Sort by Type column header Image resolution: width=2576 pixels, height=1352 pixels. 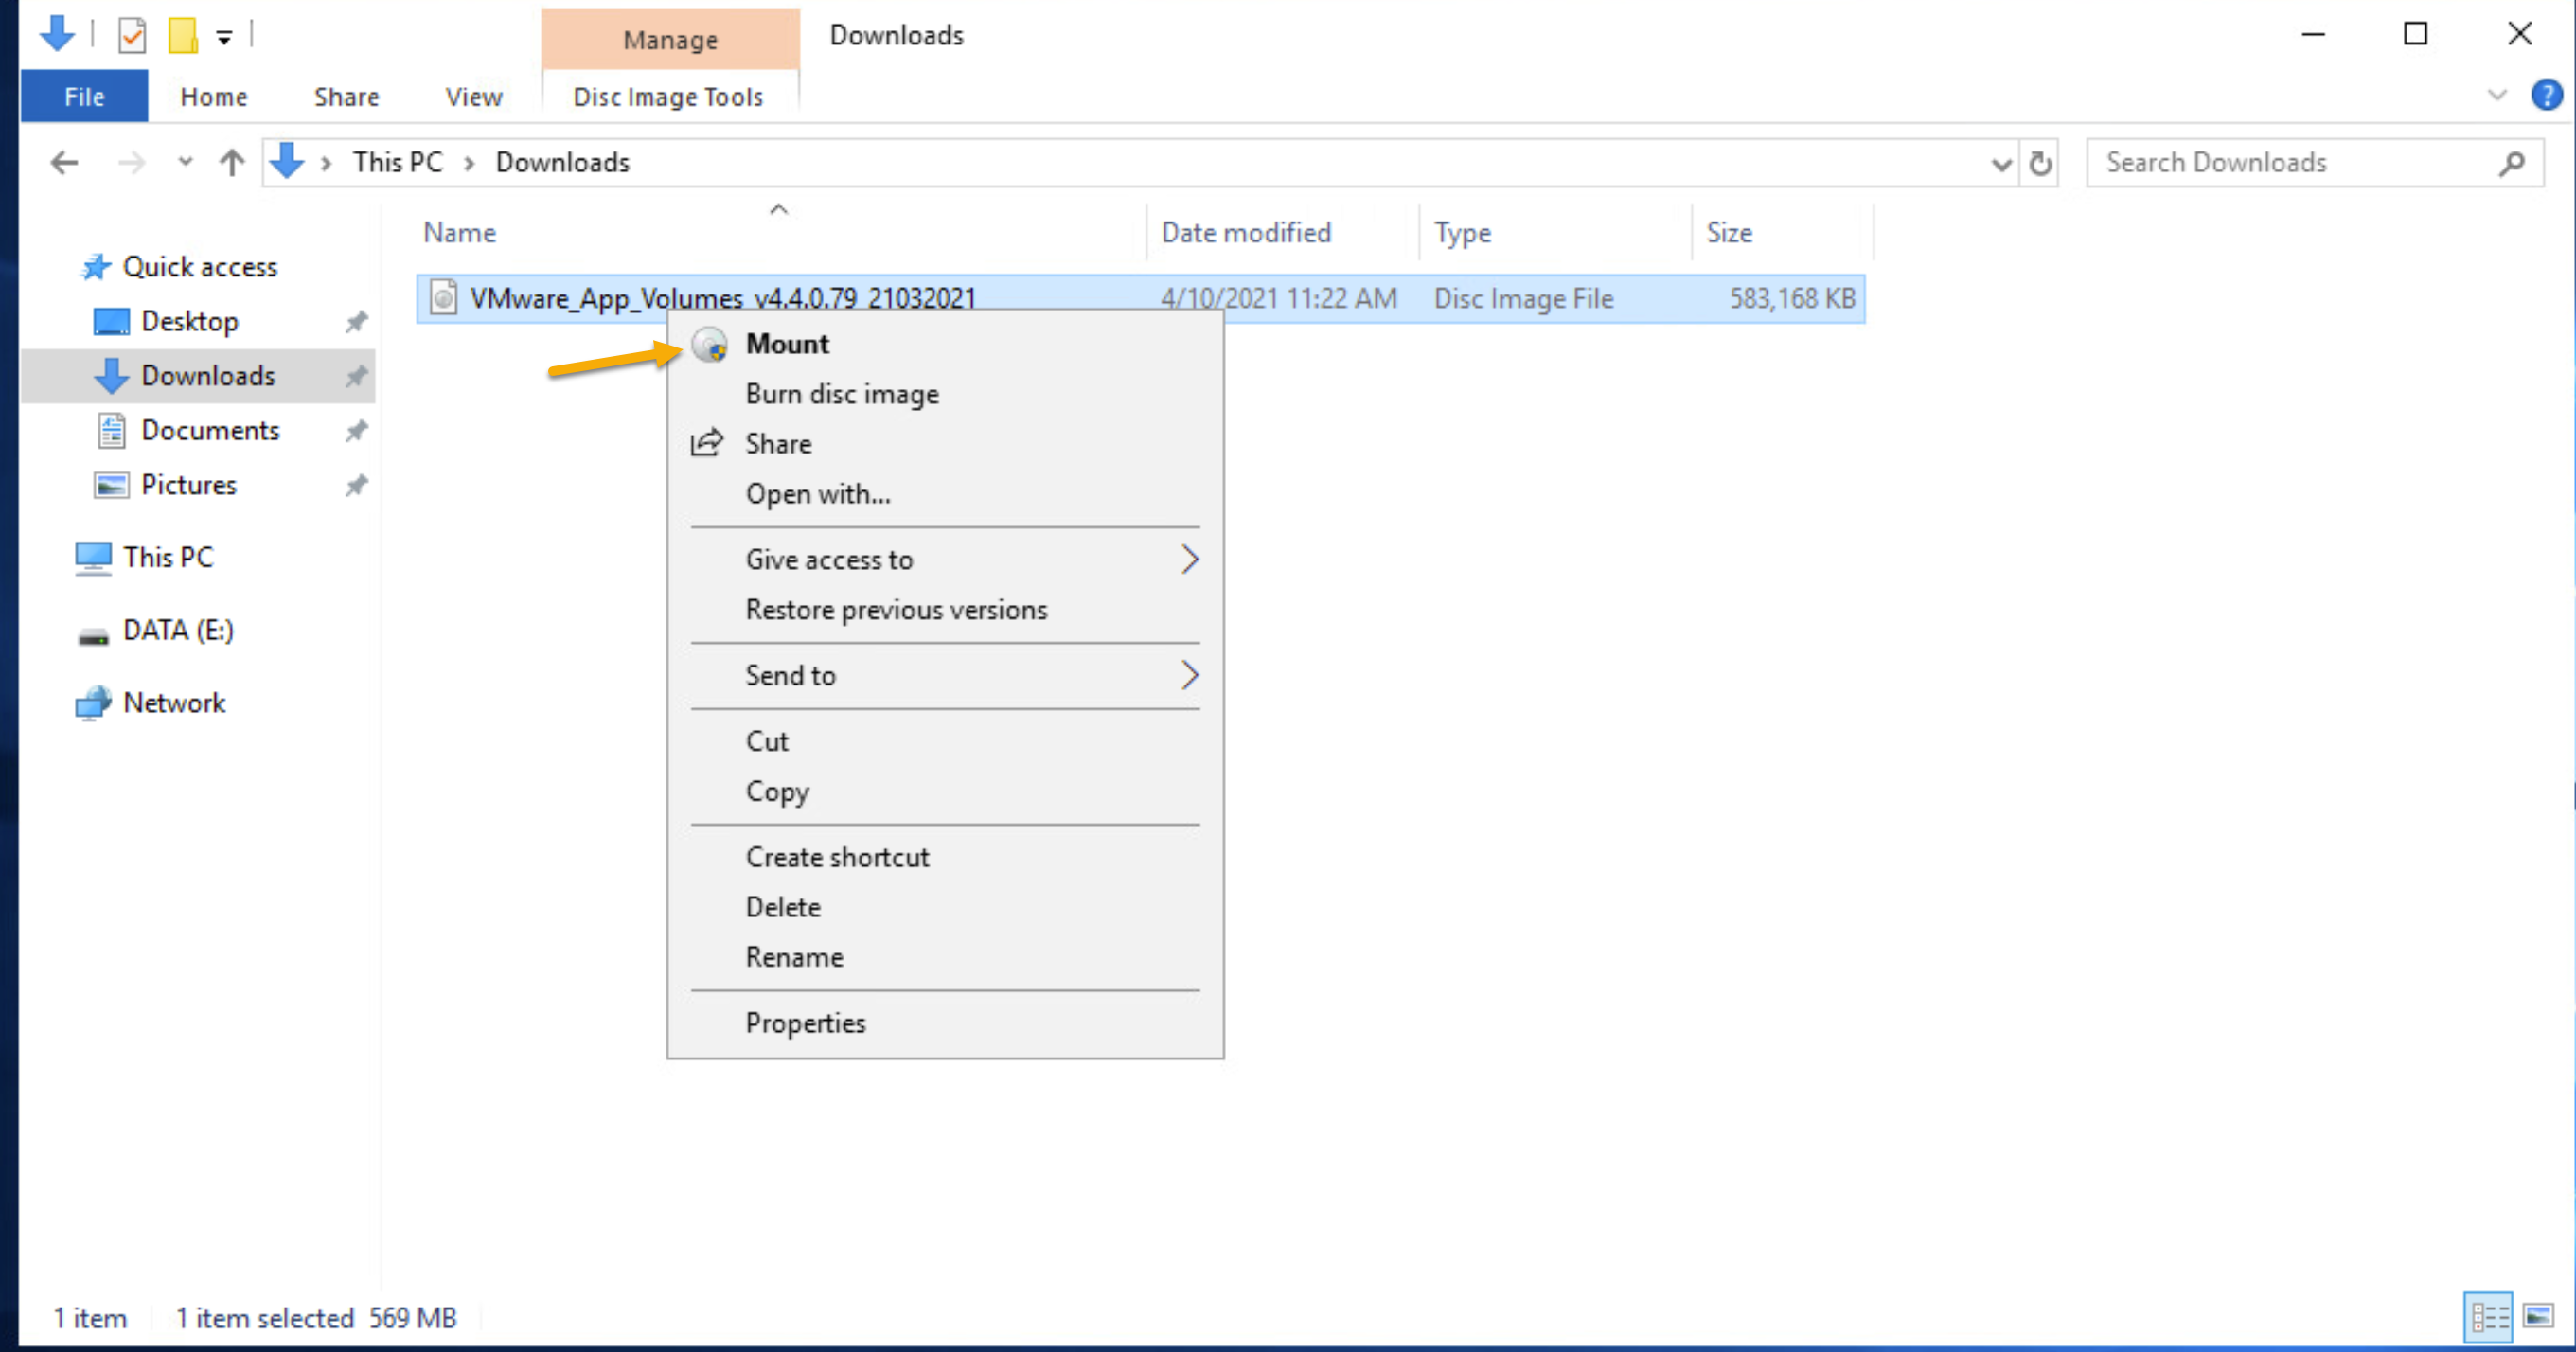pos(1556,232)
